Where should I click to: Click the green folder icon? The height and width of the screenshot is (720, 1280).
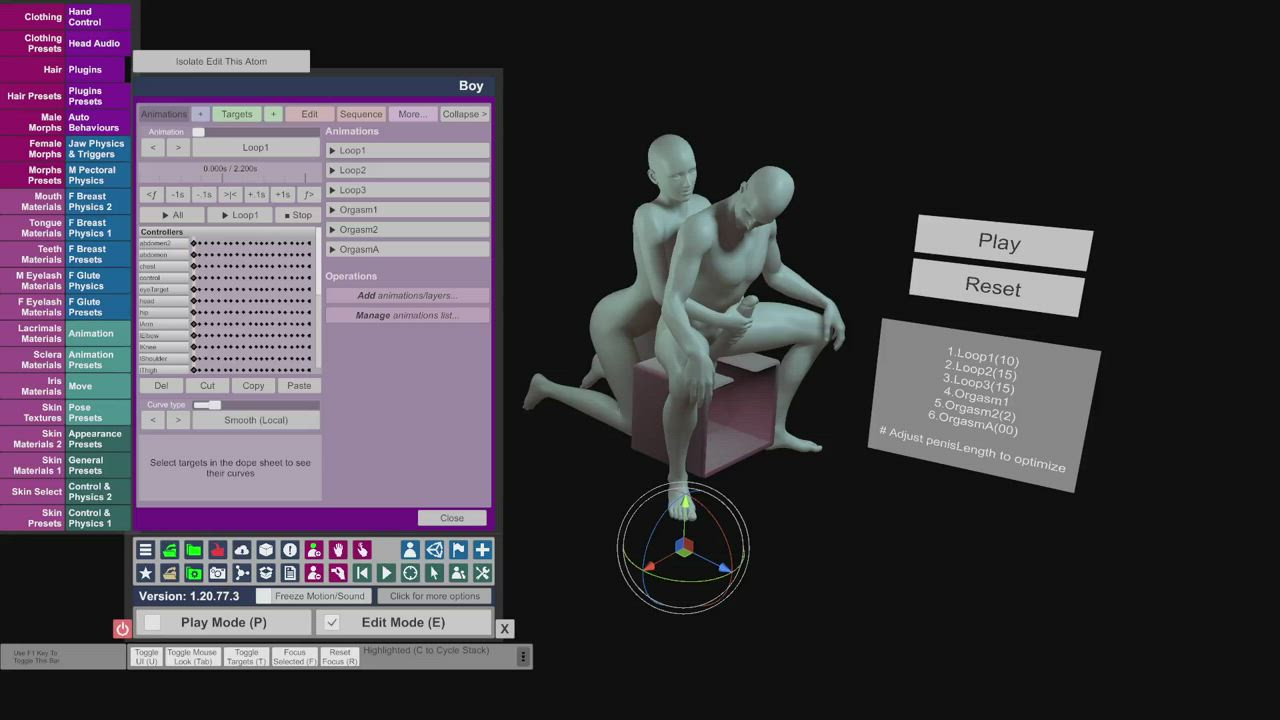pyautogui.click(x=193, y=550)
